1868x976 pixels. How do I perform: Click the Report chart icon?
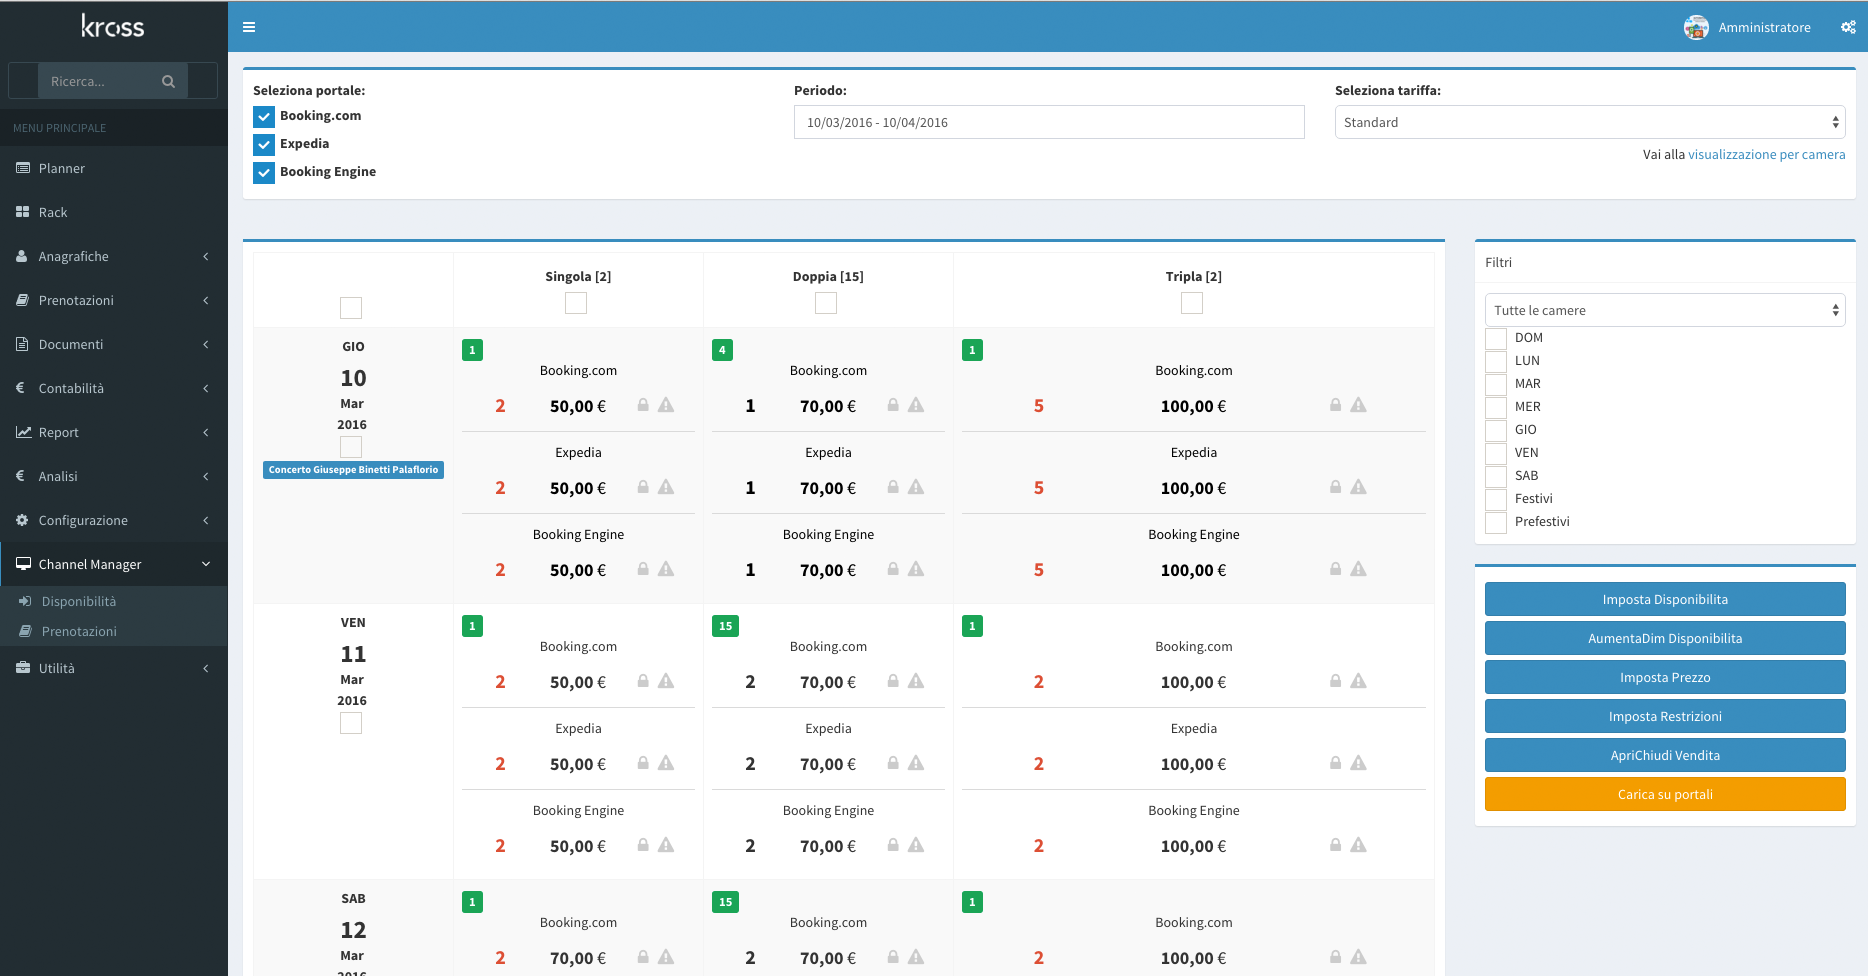[x=23, y=432]
